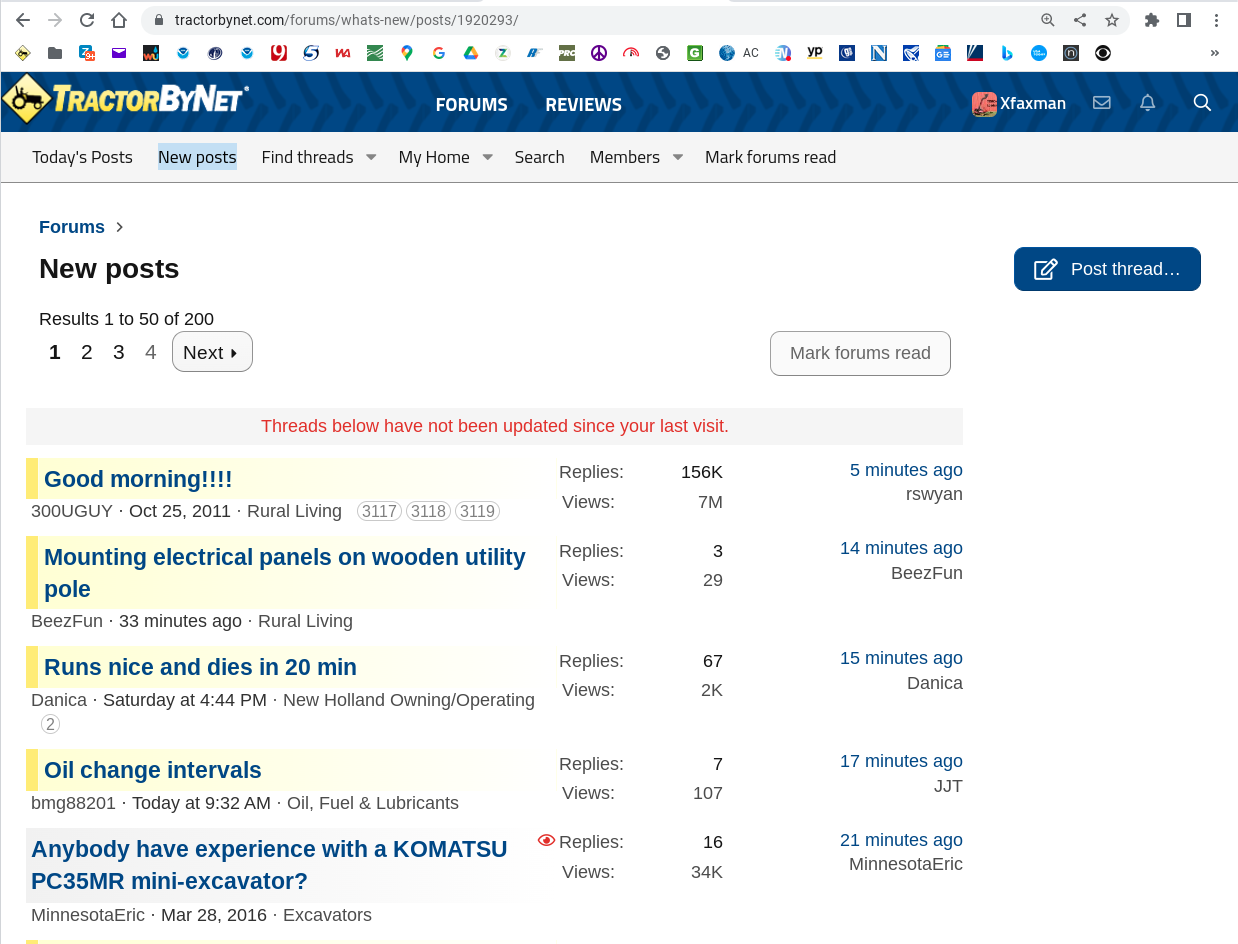Click the Post thread button

tap(1107, 269)
